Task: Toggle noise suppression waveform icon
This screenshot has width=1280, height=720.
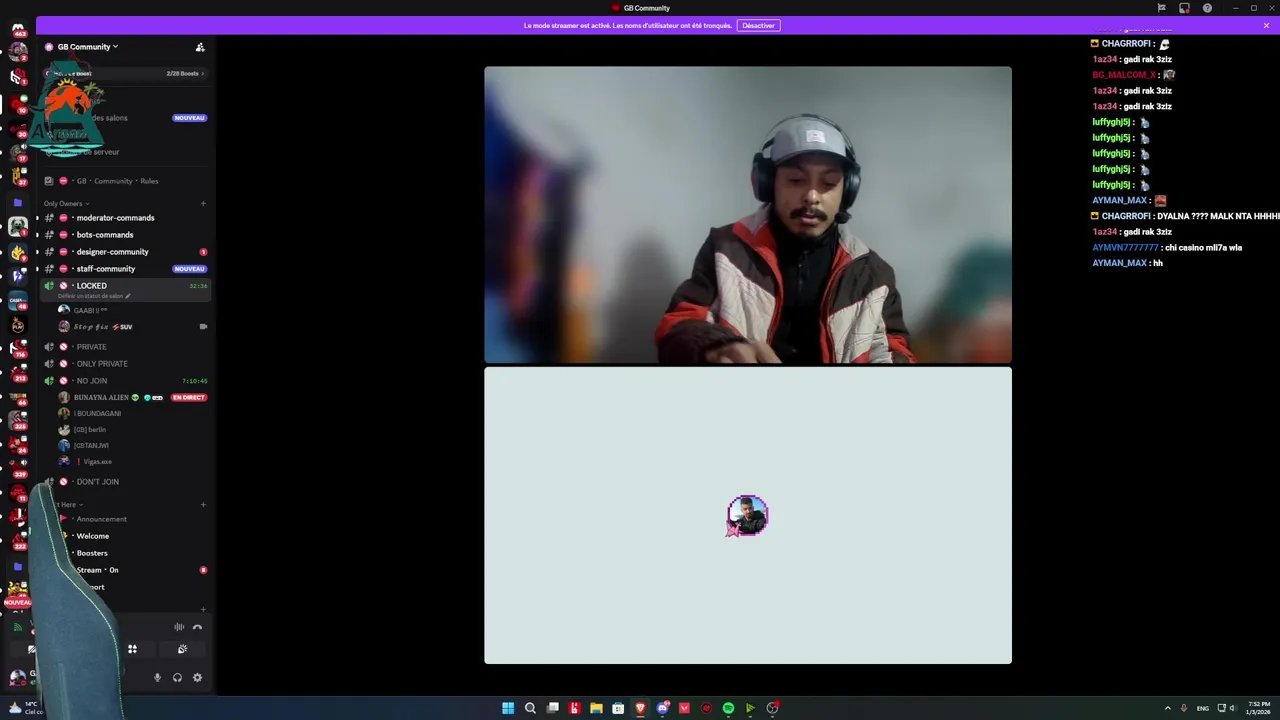Action: pyautogui.click(x=179, y=627)
